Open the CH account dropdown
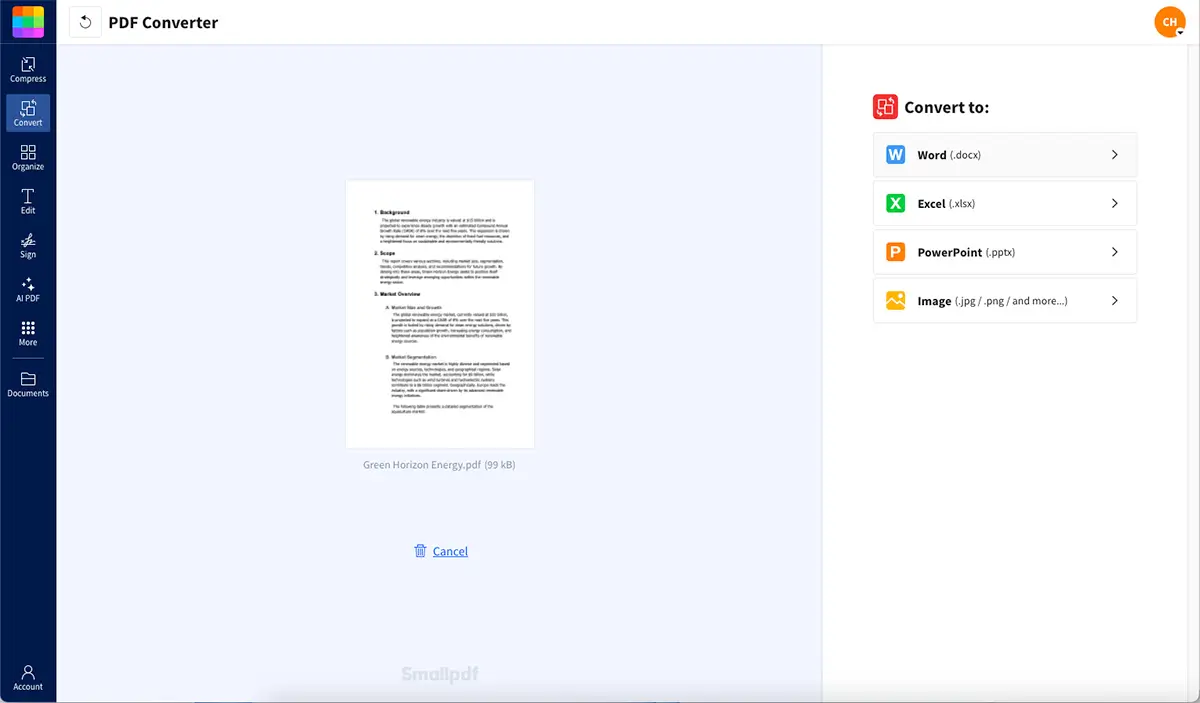 tap(1169, 21)
